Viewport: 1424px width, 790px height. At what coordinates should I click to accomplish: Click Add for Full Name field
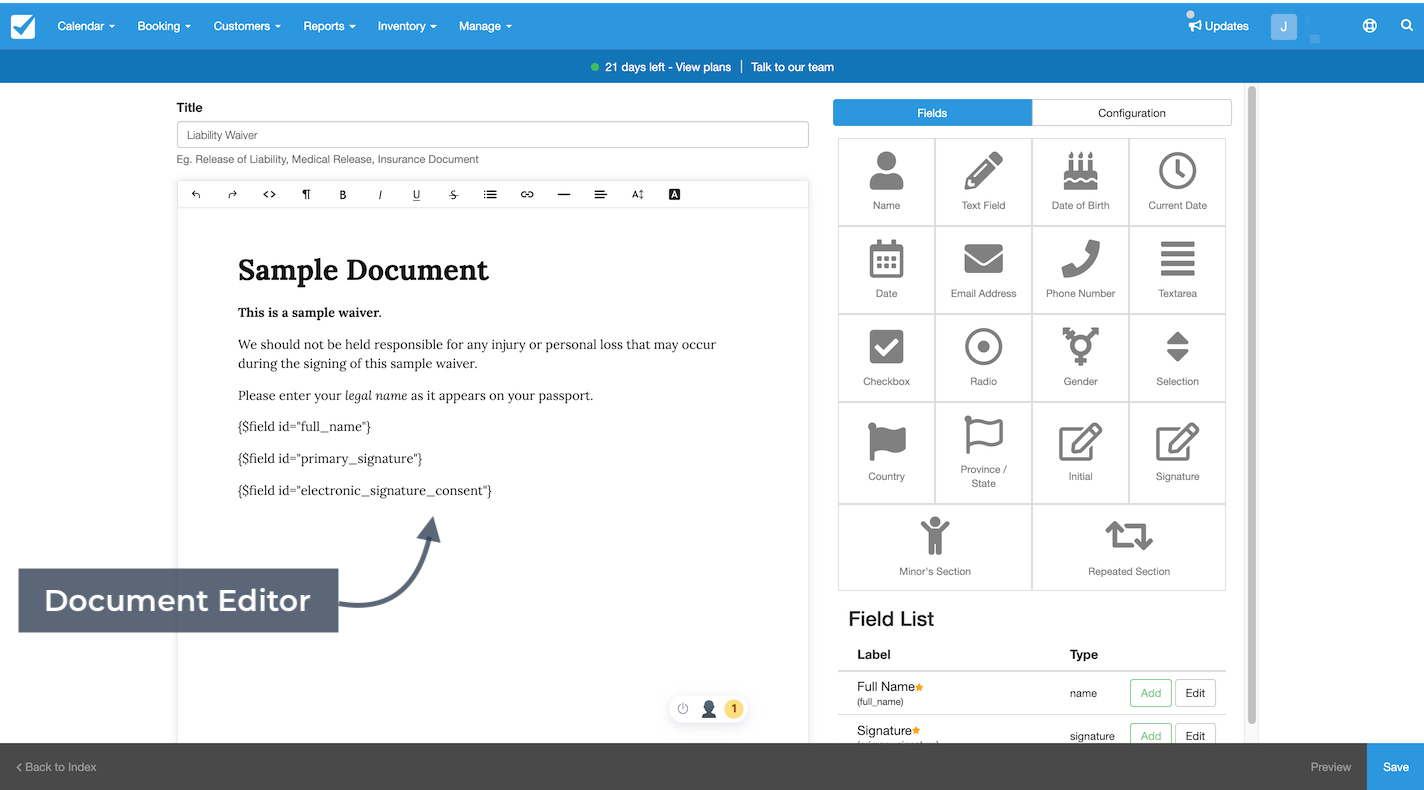point(1151,693)
